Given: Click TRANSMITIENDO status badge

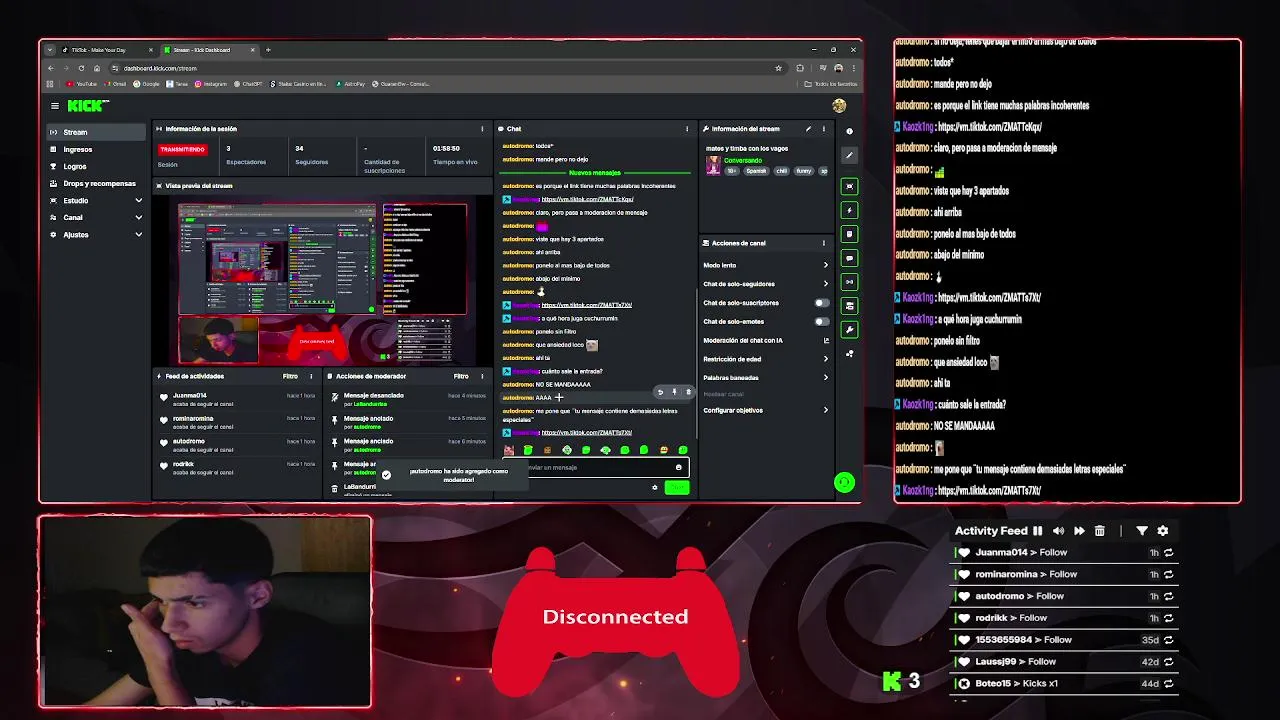Looking at the screenshot, I should (182, 149).
